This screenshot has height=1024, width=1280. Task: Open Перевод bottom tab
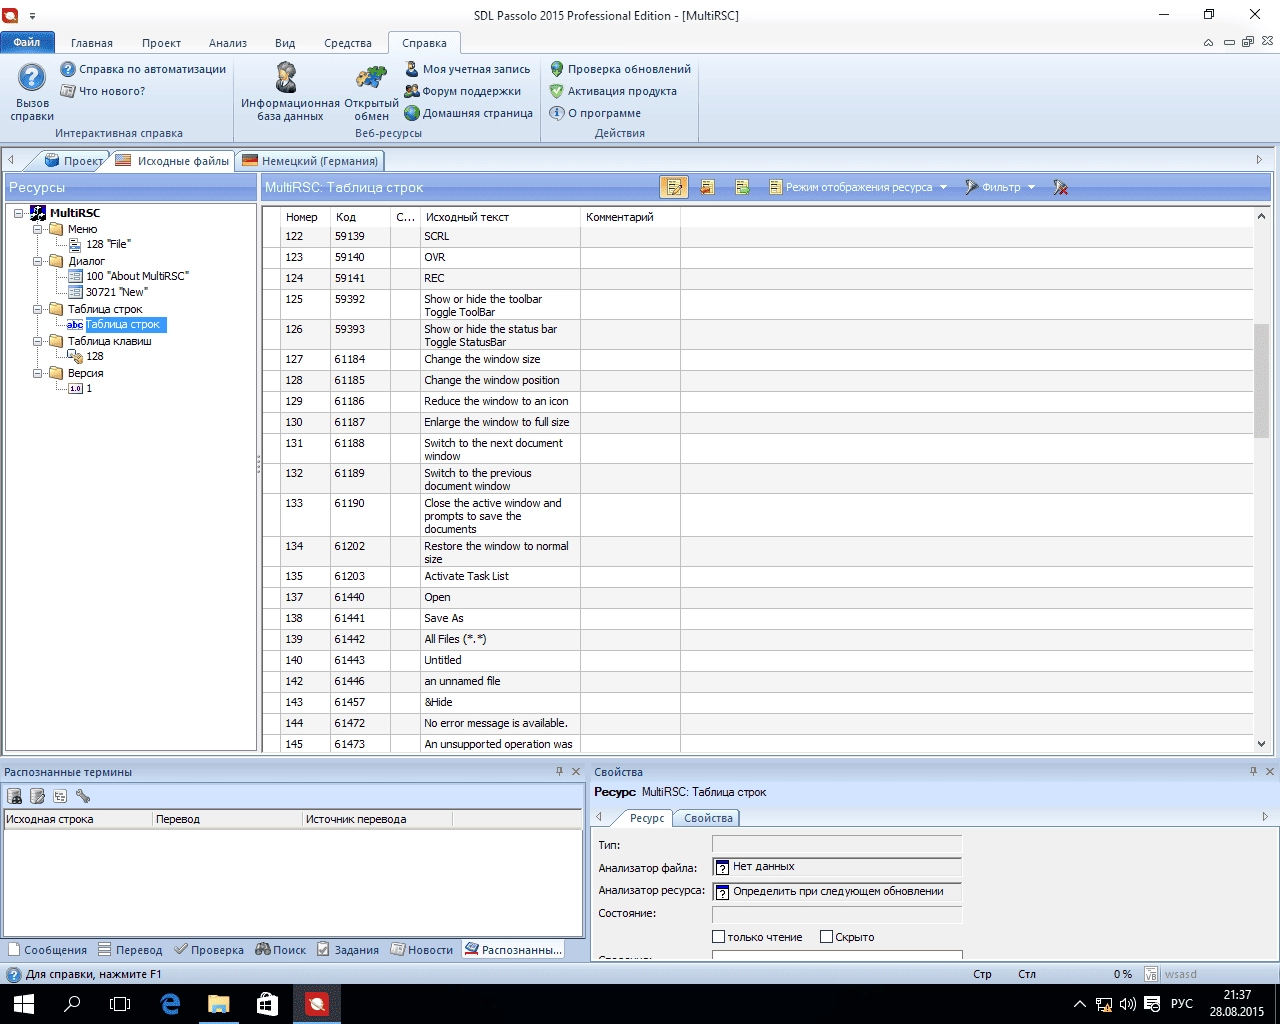pos(130,950)
